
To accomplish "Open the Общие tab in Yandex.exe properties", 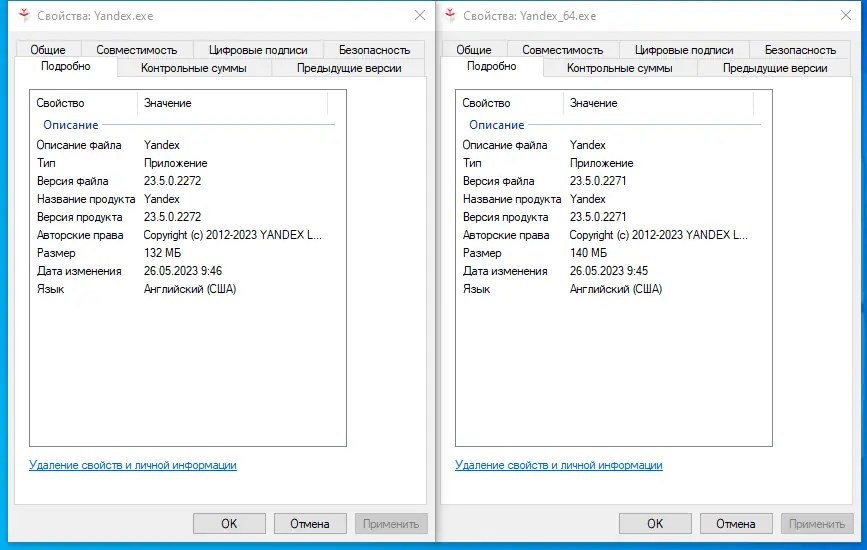I will (x=48, y=50).
